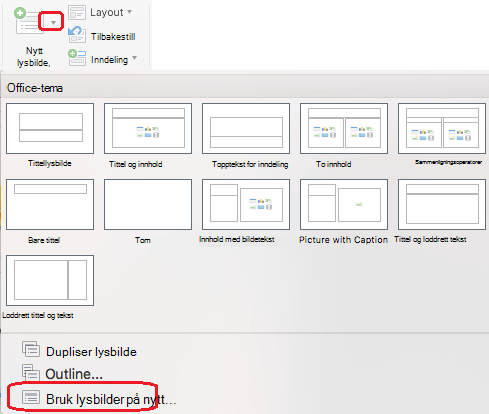Choose Tittel og loddrett tekst layout
This screenshot has height=414, width=489.
click(x=442, y=204)
